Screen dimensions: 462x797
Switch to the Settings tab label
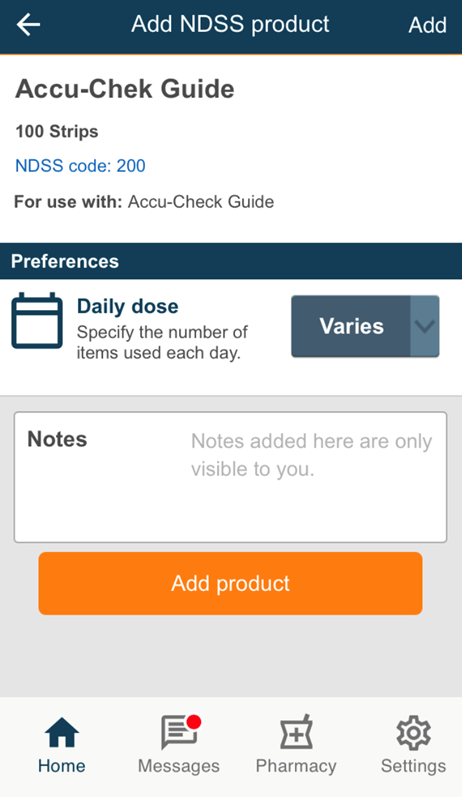[413, 765]
